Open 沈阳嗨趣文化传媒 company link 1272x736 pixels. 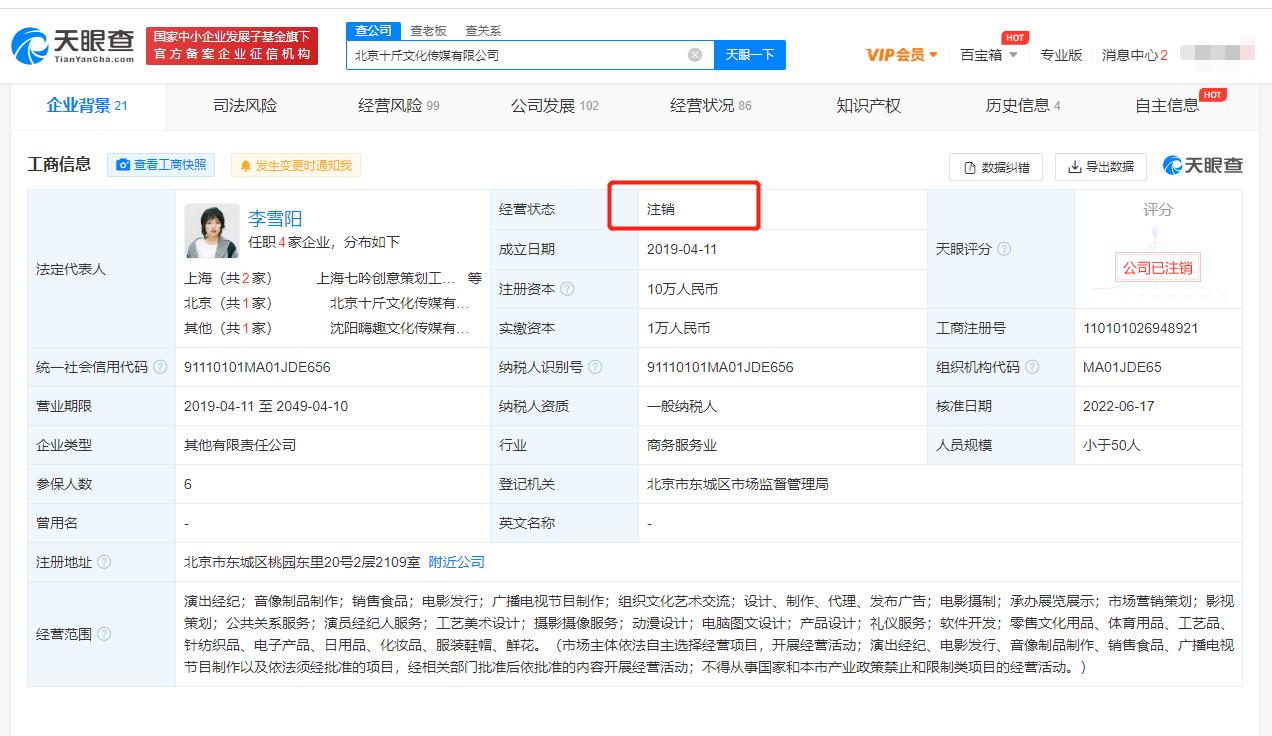400,328
